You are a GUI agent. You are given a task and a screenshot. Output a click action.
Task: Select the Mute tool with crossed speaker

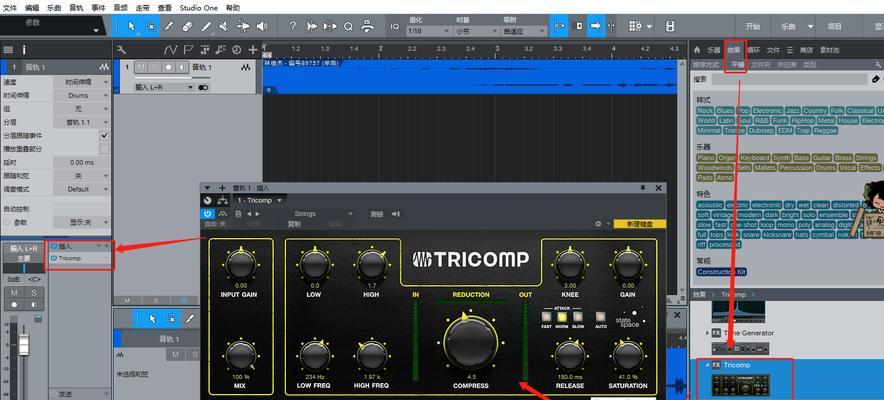coord(224,26)
